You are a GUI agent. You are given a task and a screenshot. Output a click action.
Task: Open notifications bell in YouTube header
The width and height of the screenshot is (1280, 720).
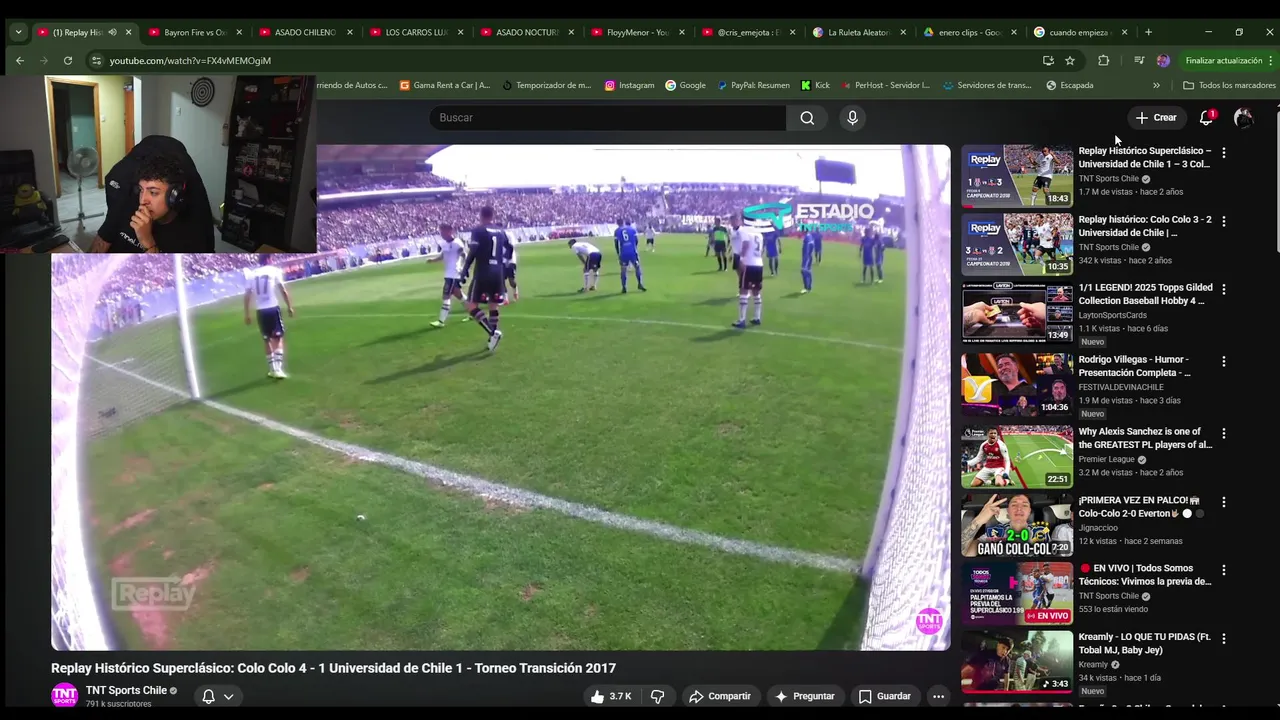point(1206,118)
